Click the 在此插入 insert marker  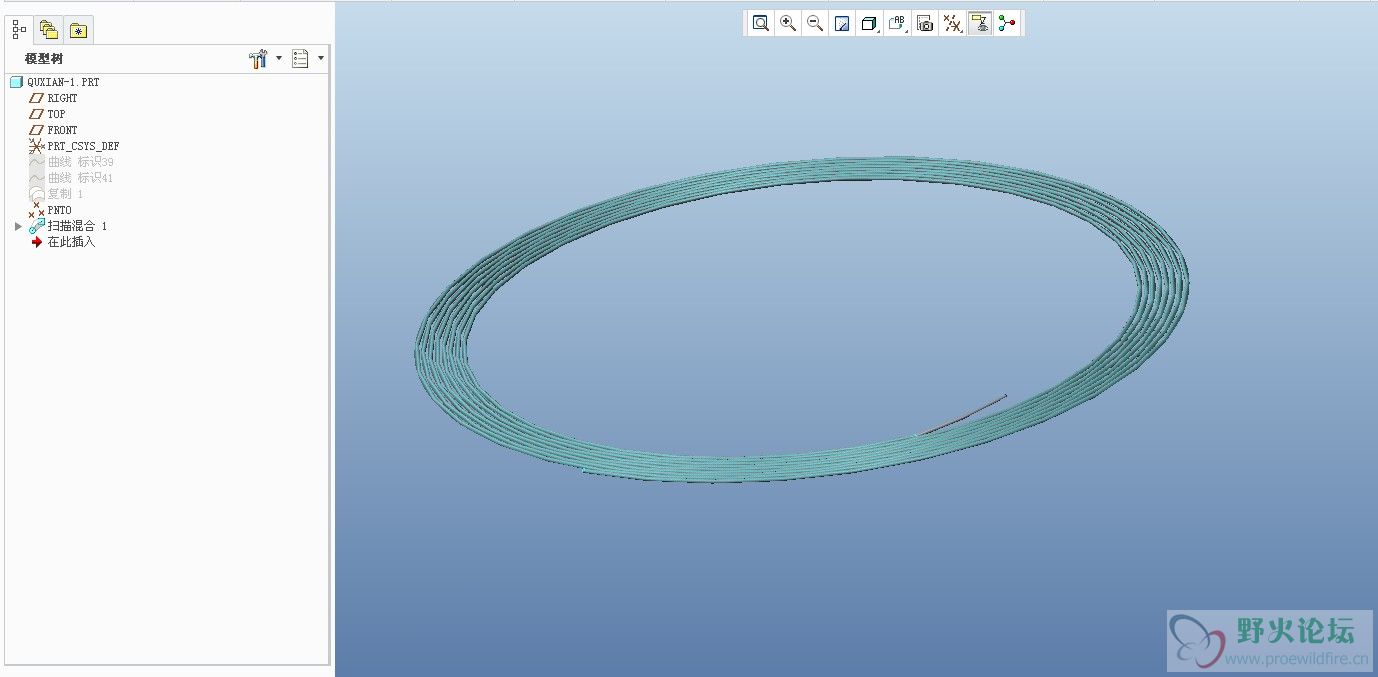point(63,242)
